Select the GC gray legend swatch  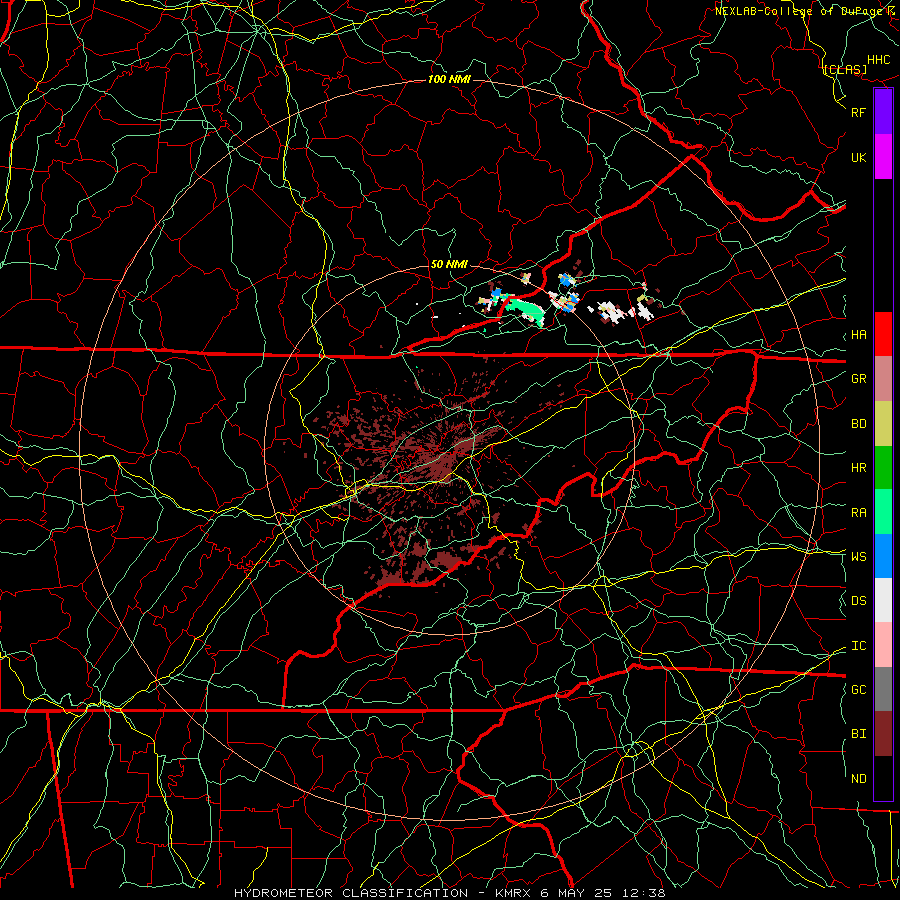click(883, 689)
